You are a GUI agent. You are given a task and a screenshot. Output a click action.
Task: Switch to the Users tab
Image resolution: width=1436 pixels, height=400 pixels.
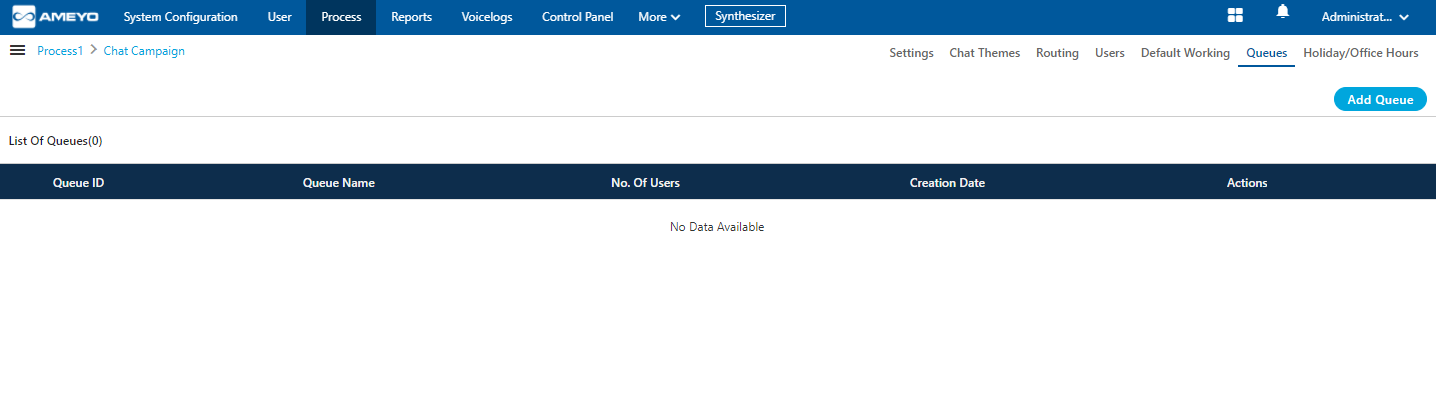coord(1110,53)
